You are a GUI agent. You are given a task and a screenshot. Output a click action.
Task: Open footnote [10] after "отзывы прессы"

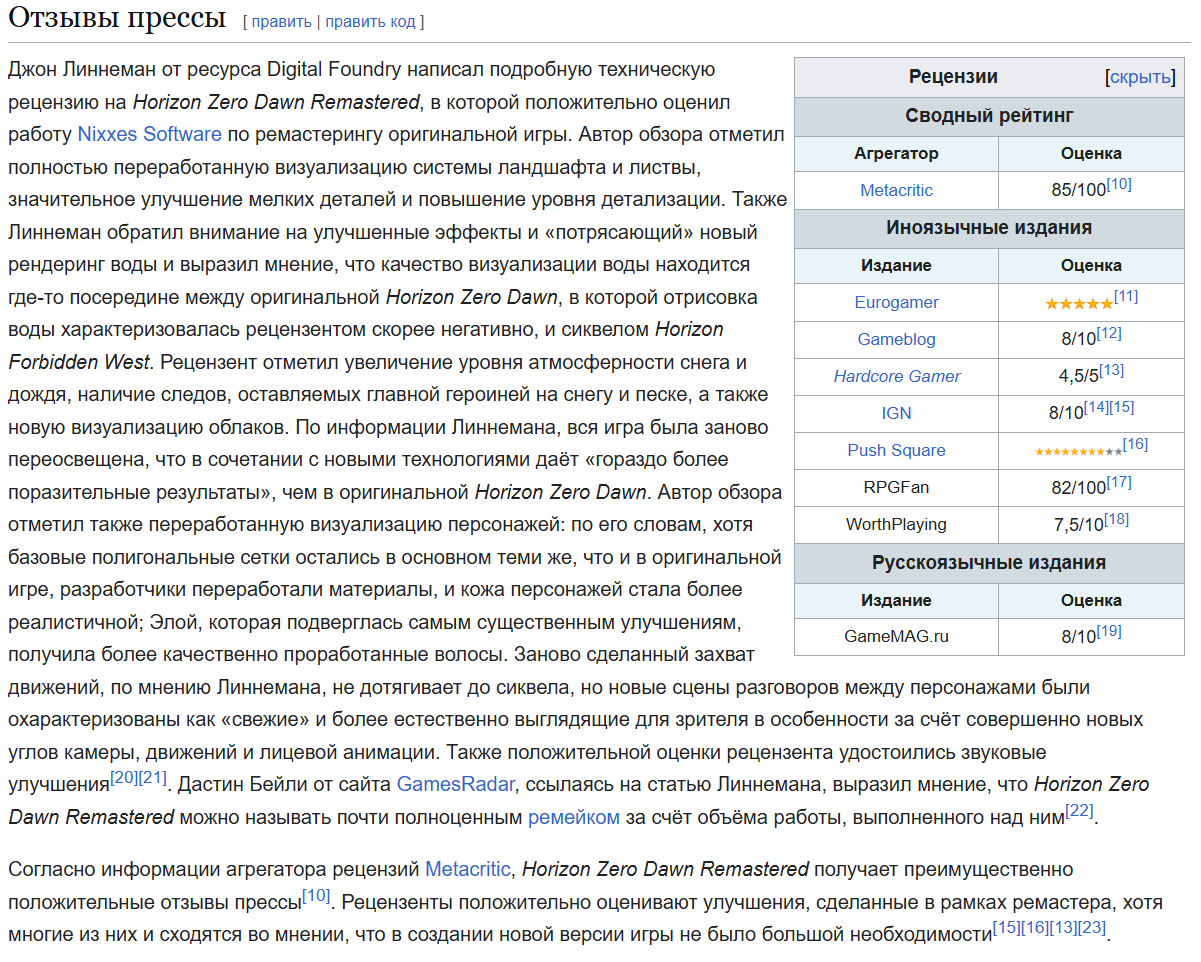[316, 895]
